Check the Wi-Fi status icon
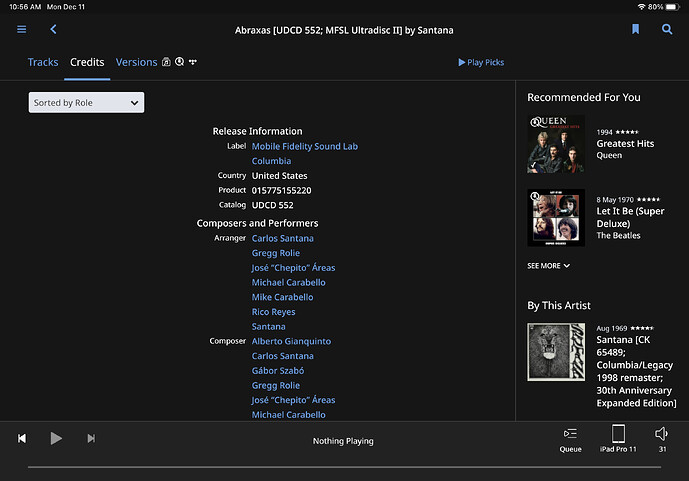The image size is (689, 481). pyautogui.click(x=642, y=7)
